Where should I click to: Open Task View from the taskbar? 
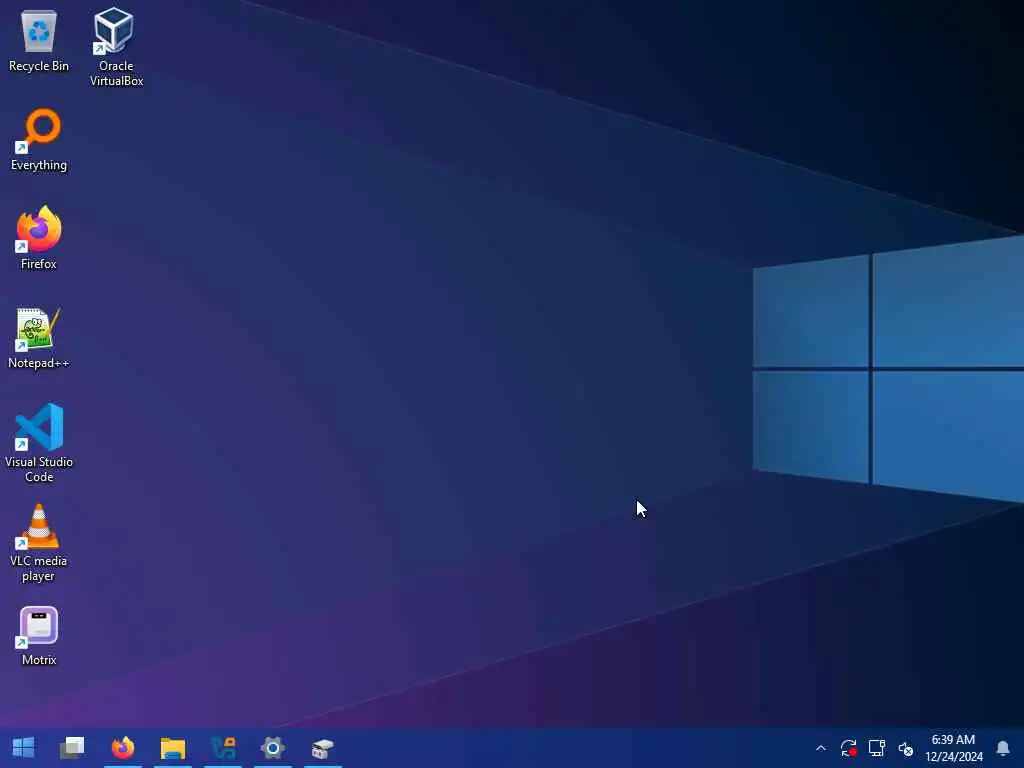click(x=72, y=747)
